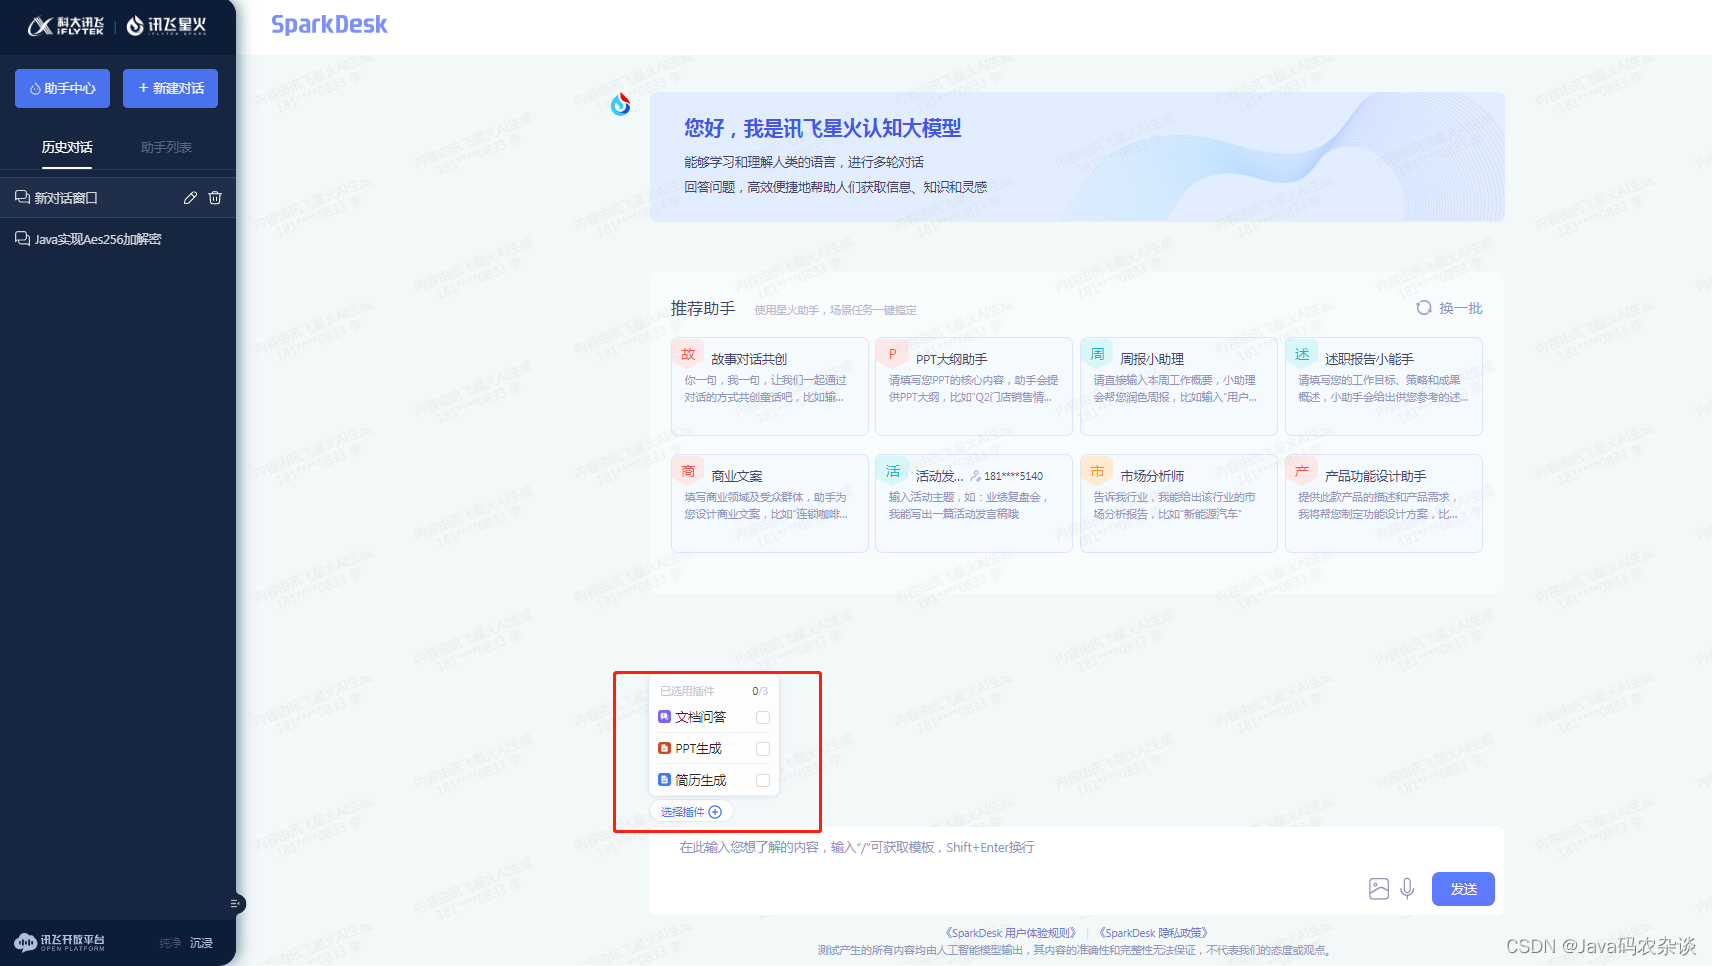Click the 您好，我是讯飞星火认知大模型 greeting title
The image size is (1712, 966).
click(823, 128)
